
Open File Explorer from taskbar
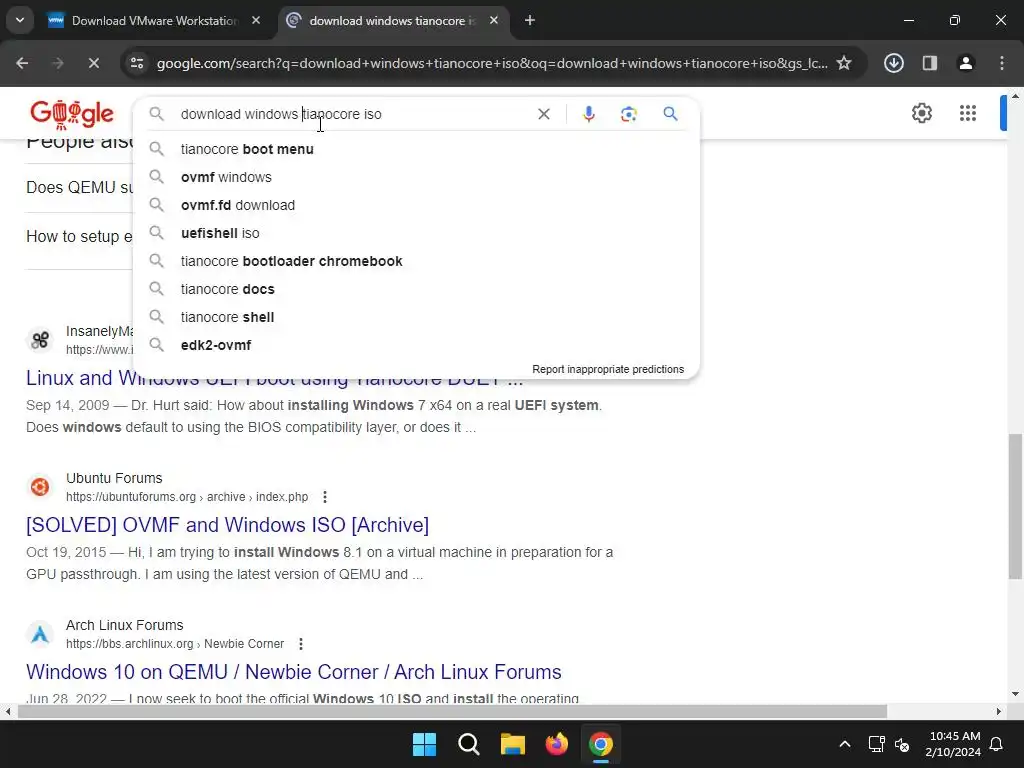tap(513, 744)
